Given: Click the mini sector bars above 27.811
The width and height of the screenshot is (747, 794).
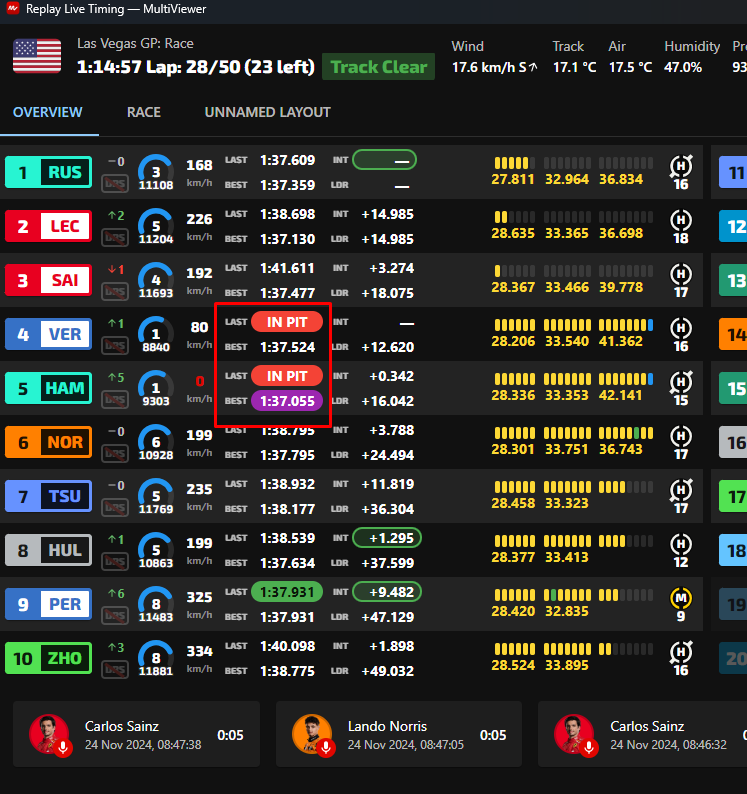Looking at the screenshot, I should pos(515,163).
